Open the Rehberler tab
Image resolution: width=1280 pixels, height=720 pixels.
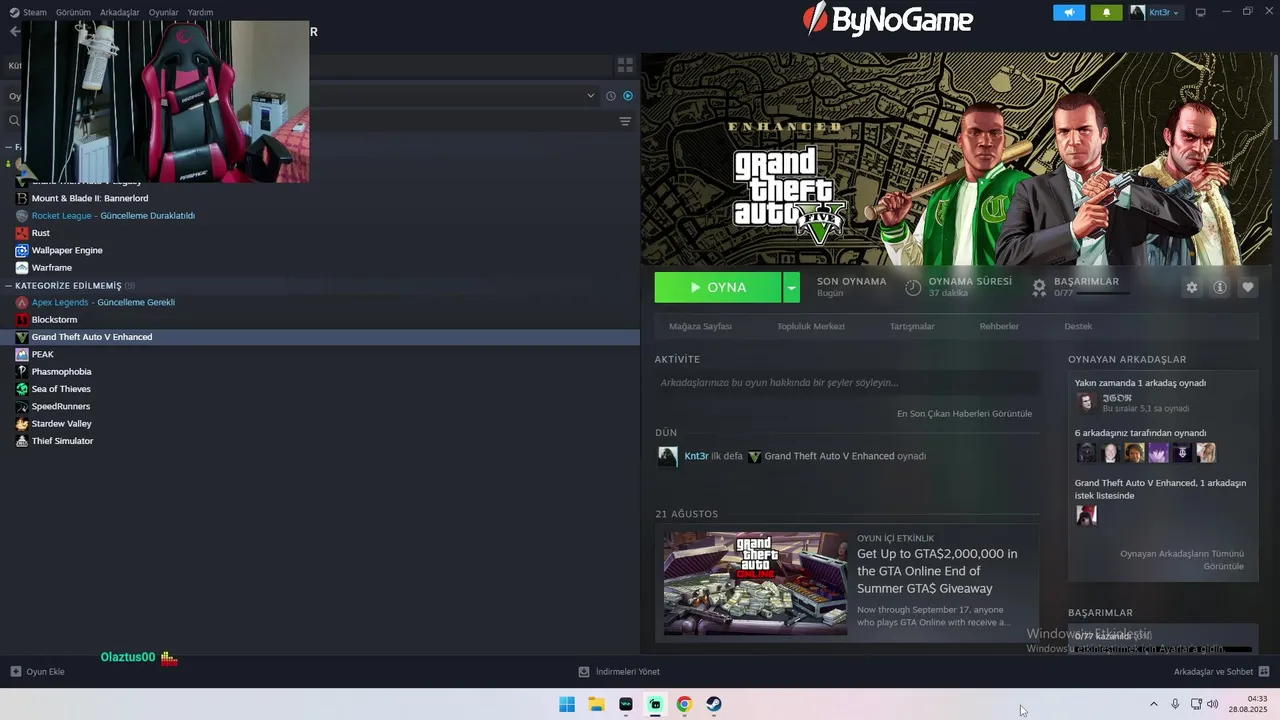tap(999, 326)
